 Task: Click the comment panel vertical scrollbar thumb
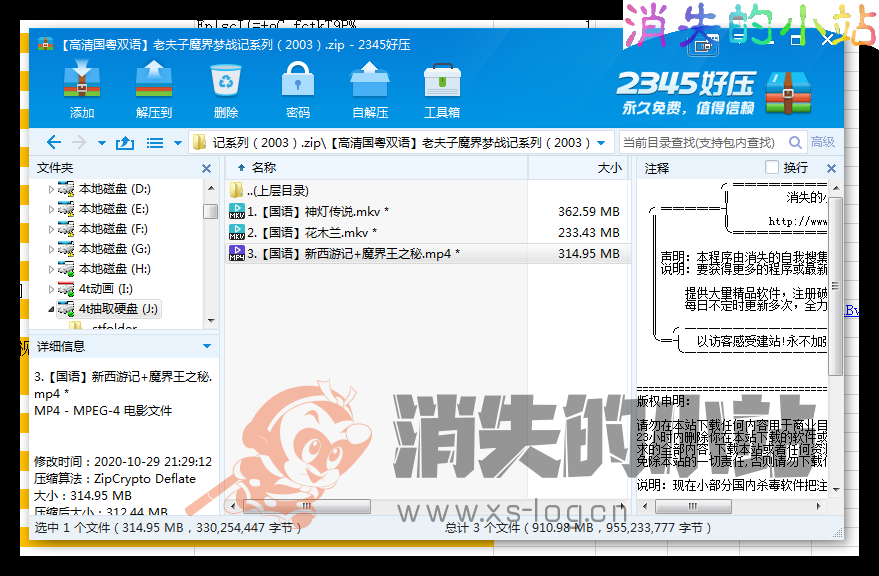point(835,285)
